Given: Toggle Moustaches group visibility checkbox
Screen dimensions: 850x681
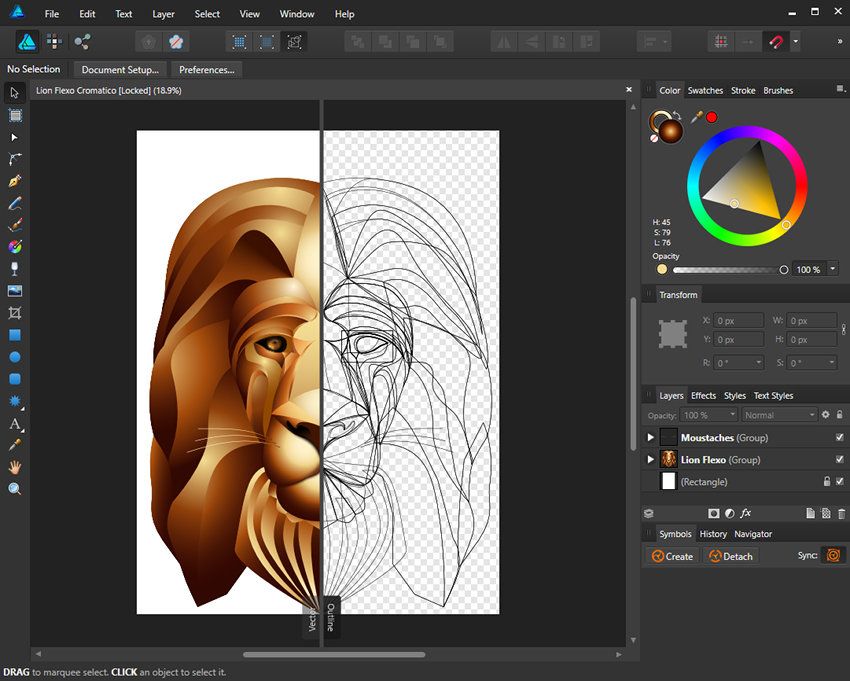Looking at the screenshot, I should coord(840,437).
